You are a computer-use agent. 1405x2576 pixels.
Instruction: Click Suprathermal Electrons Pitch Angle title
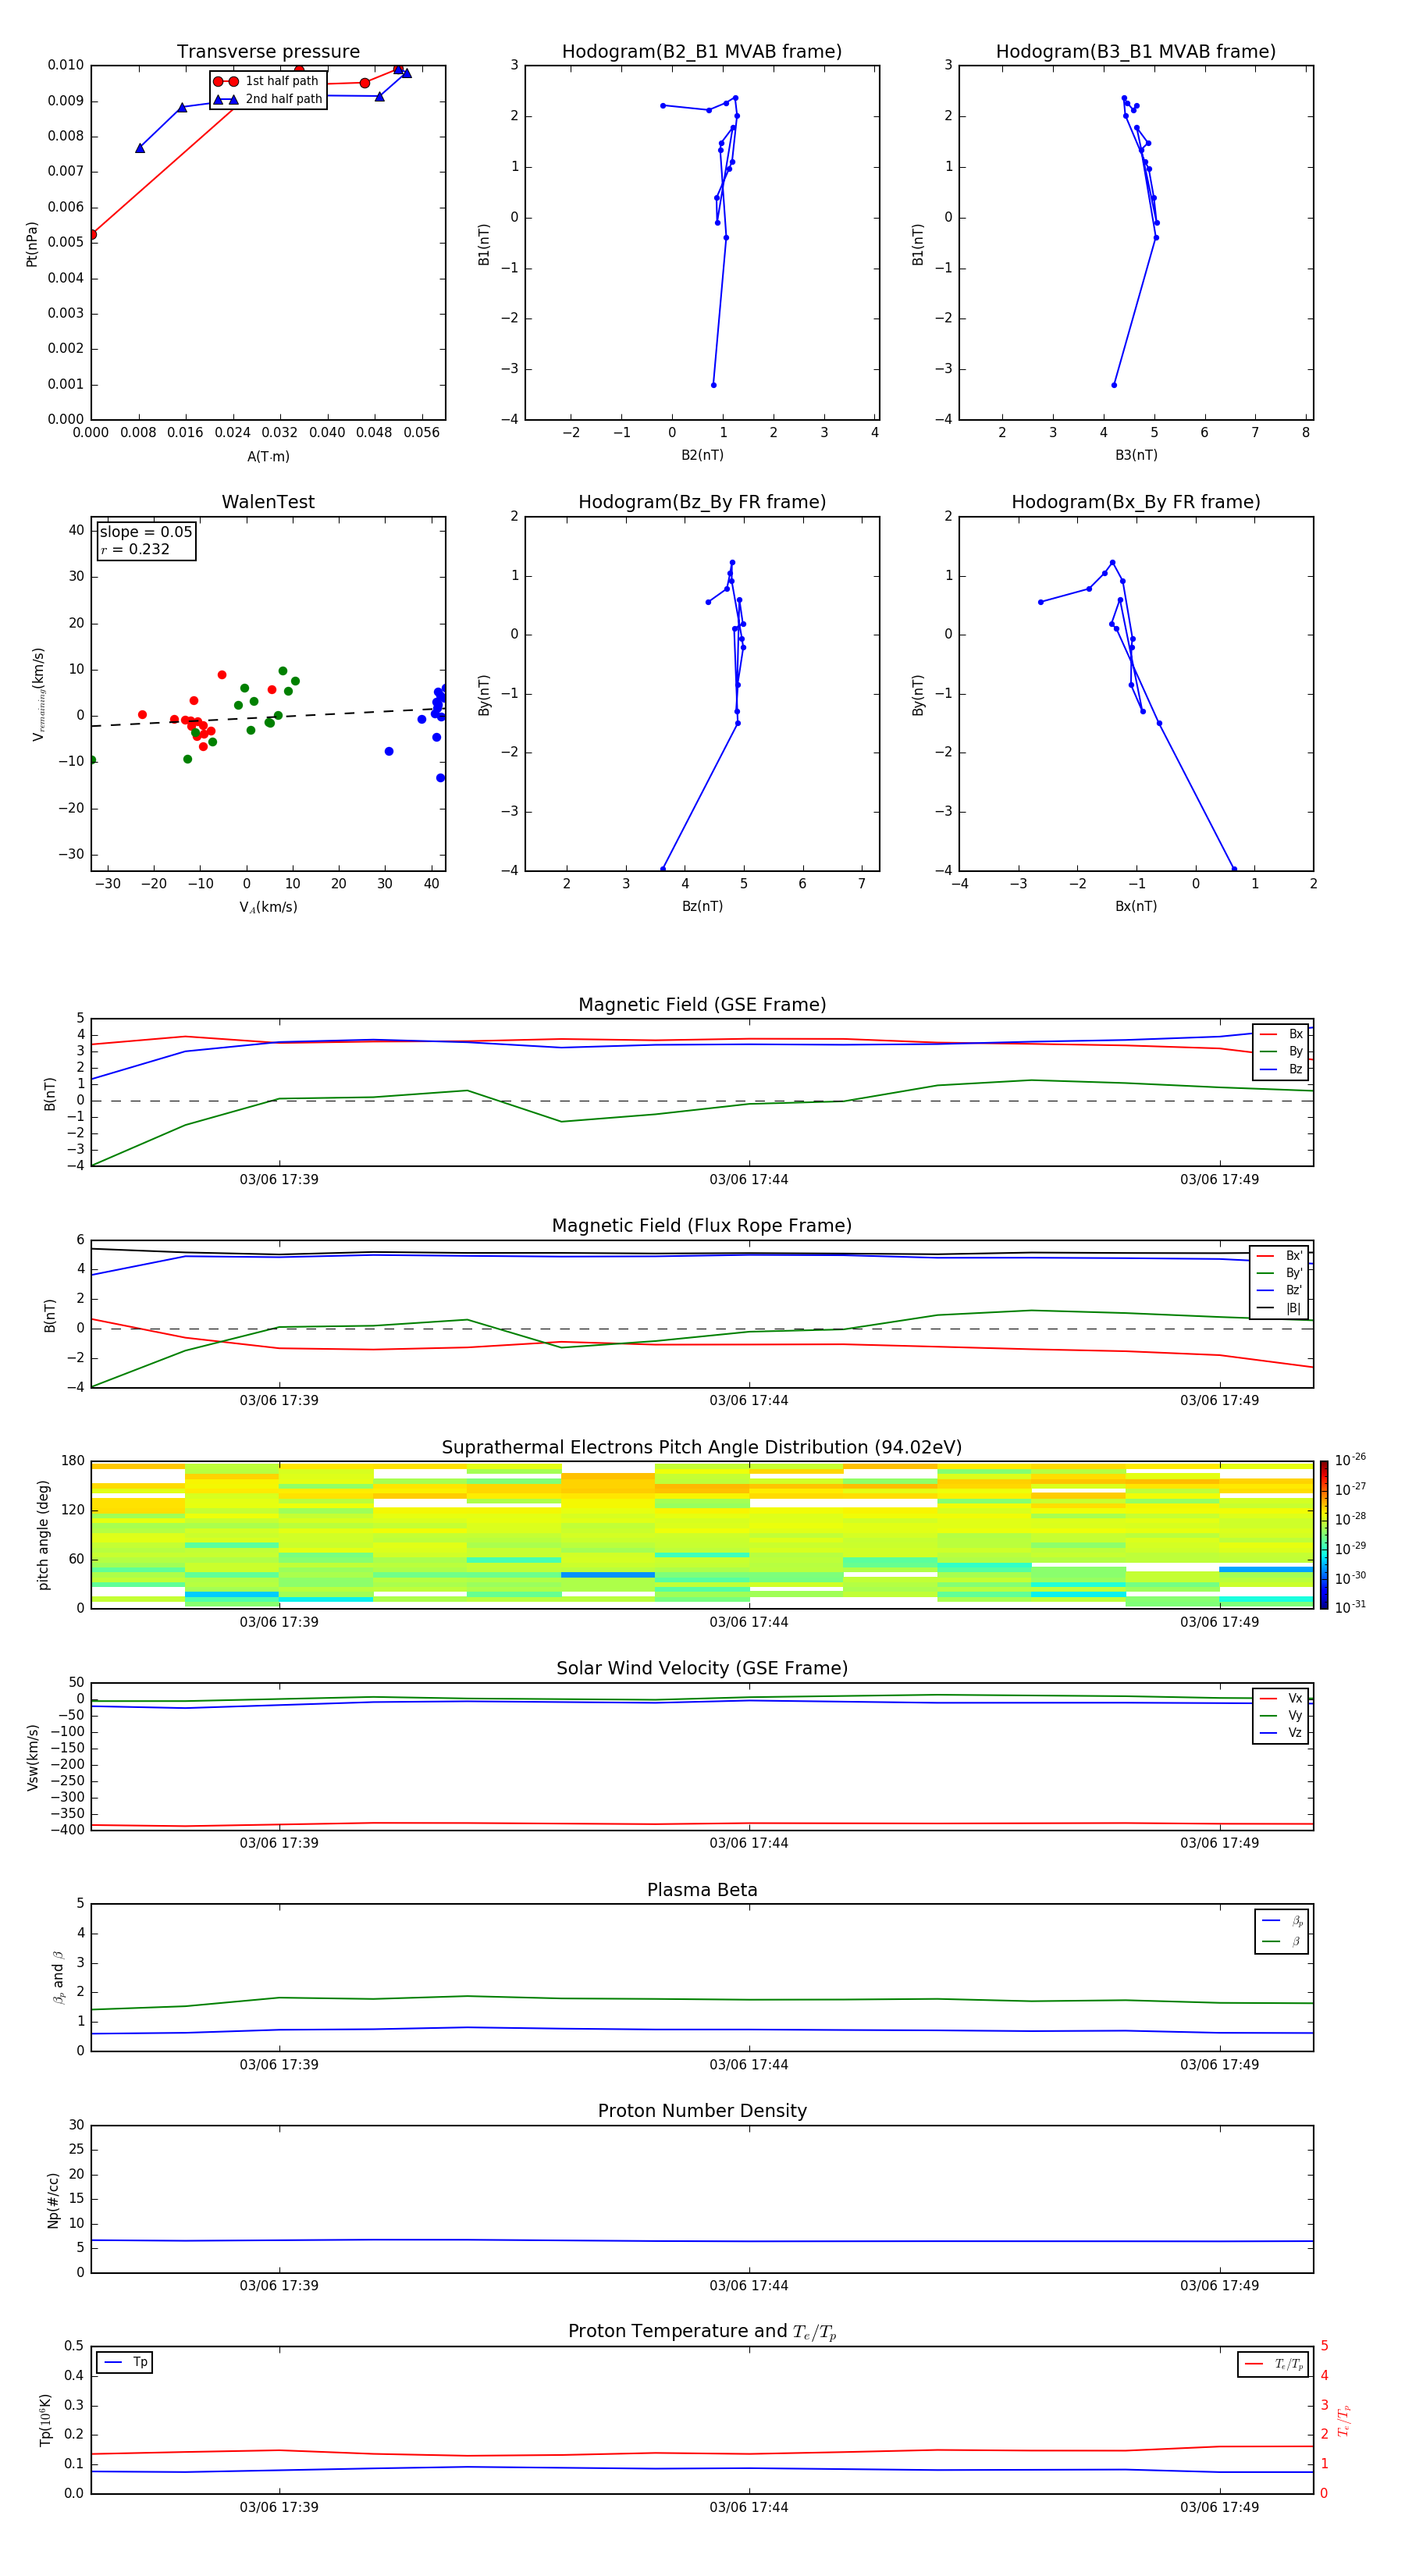coord(702,1448)
